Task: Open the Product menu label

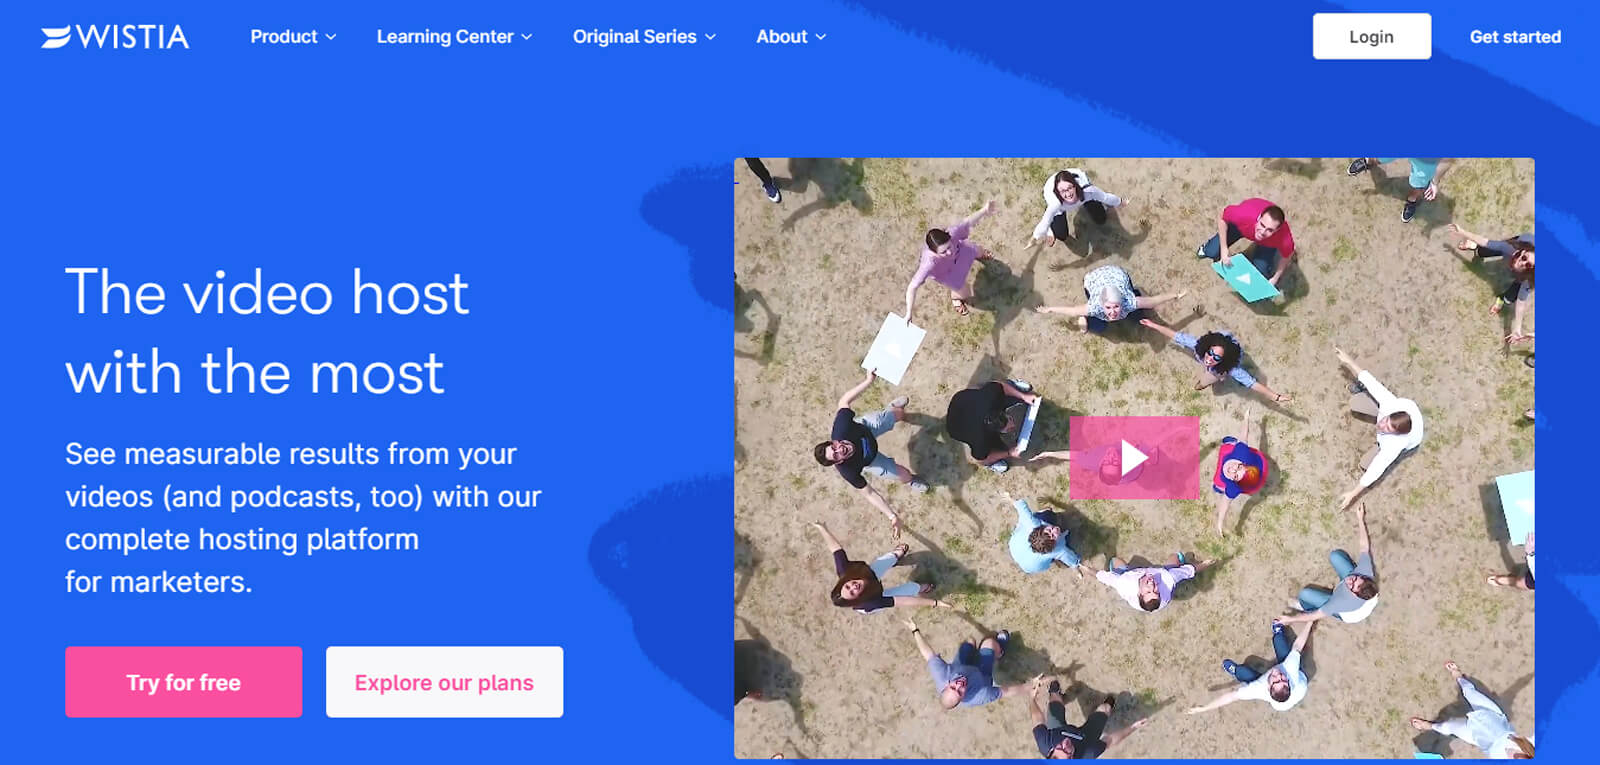Action: pyautogui.click(x=284, y=37)
